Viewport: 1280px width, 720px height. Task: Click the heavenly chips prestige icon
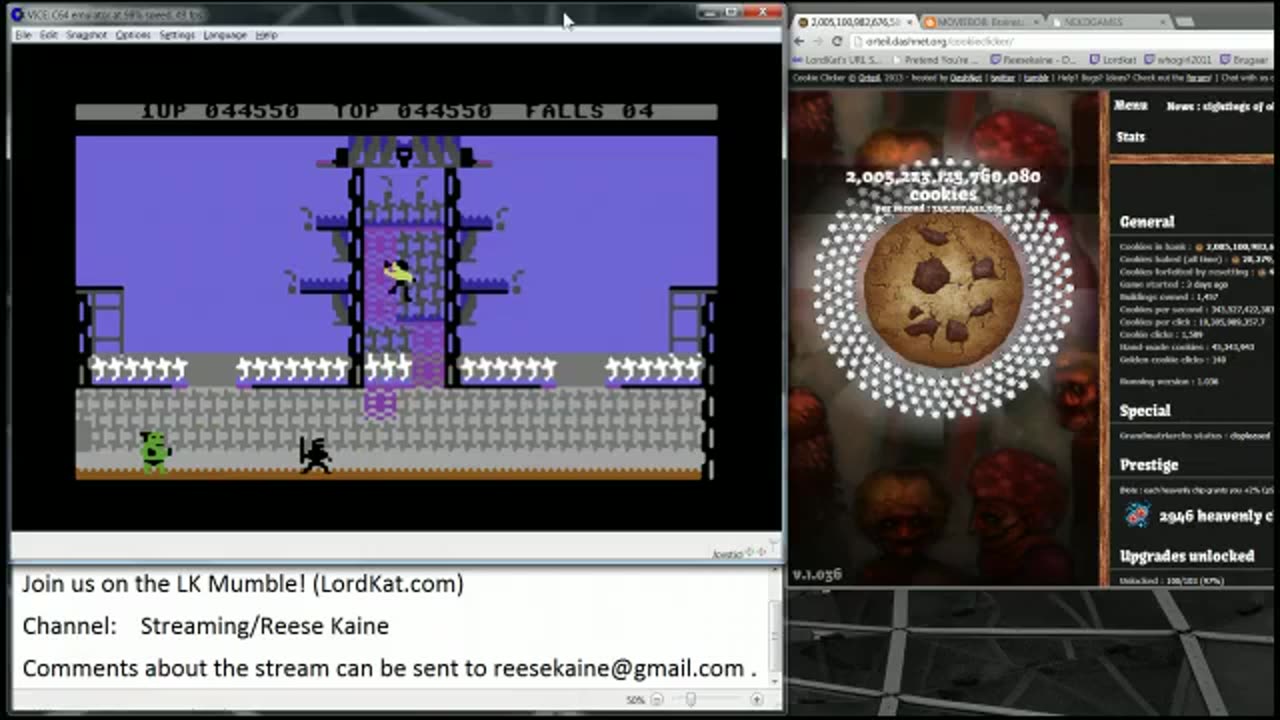coord(1137,515)
